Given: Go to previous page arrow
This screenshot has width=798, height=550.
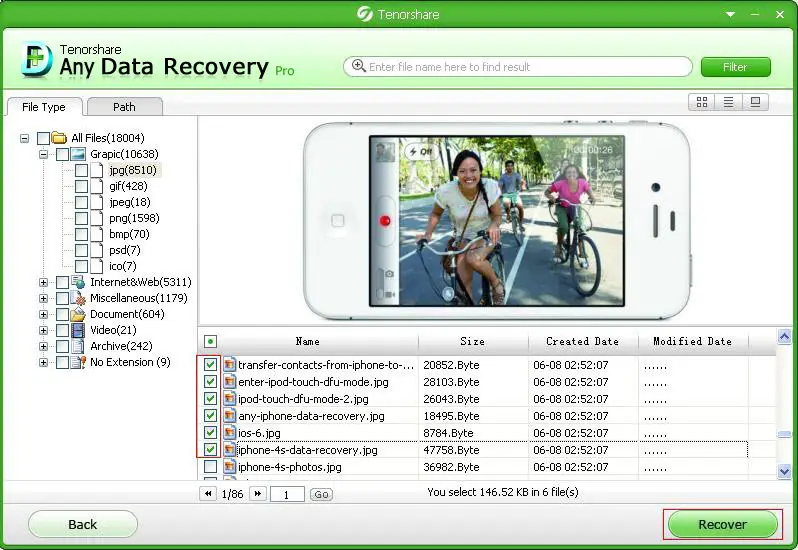Looking at the screenshot, I should (208, 494).
